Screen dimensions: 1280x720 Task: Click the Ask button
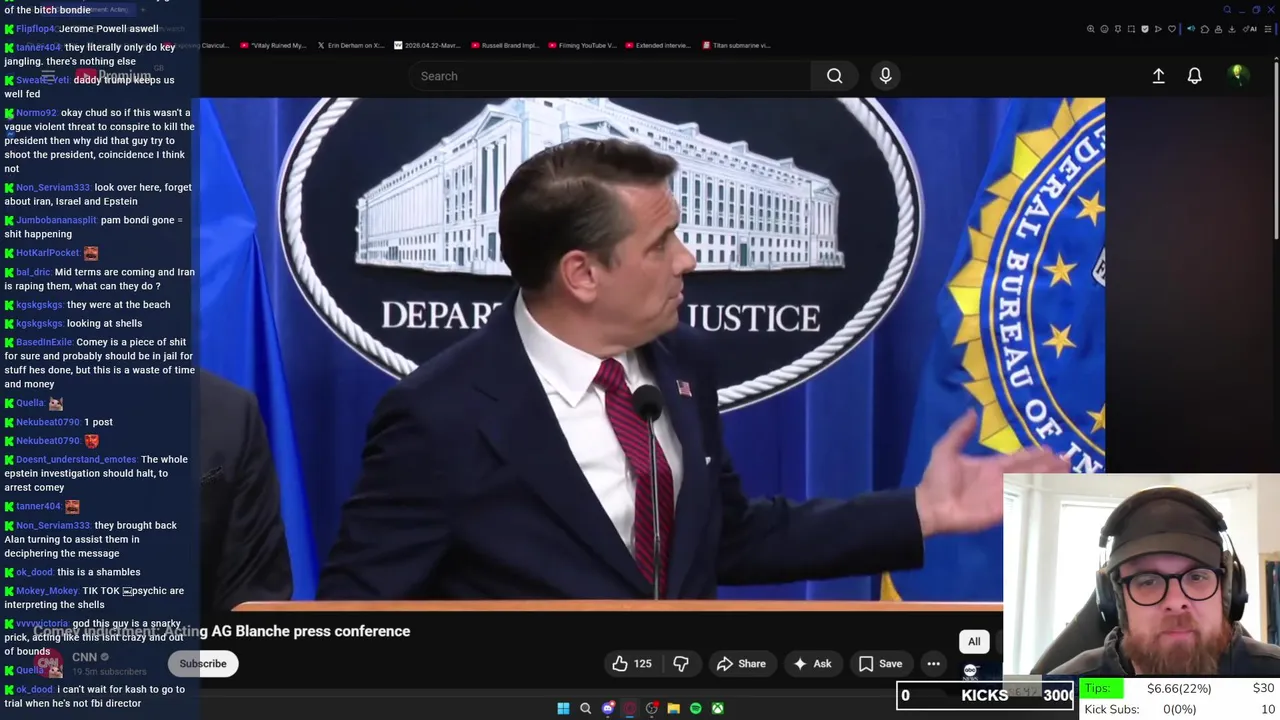812,663
